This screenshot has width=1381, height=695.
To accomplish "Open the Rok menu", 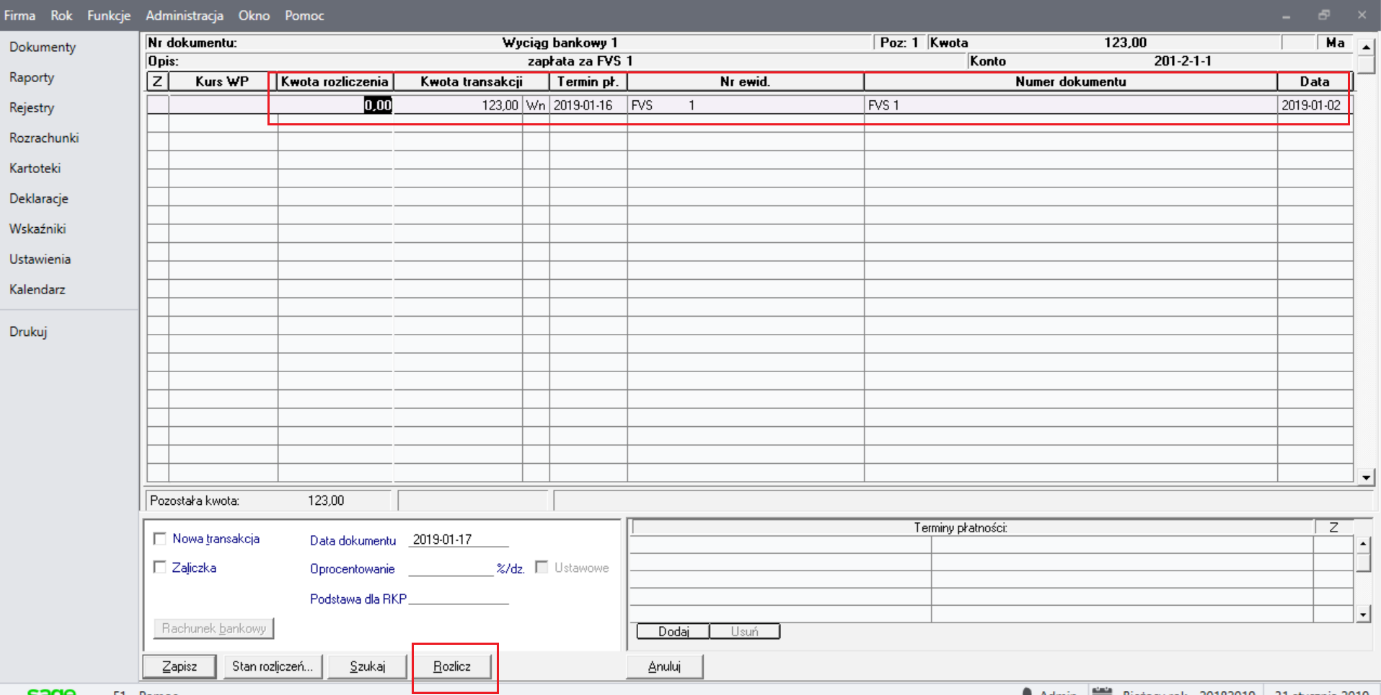I will 62,16.
